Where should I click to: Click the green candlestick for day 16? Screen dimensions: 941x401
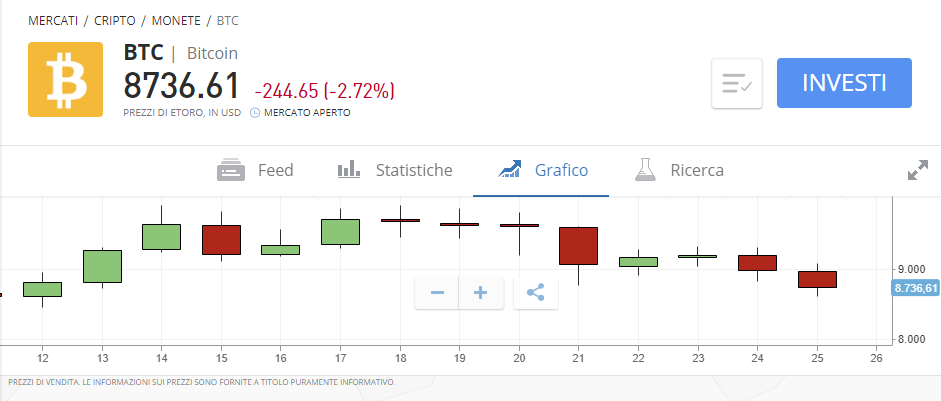point(280,250)
